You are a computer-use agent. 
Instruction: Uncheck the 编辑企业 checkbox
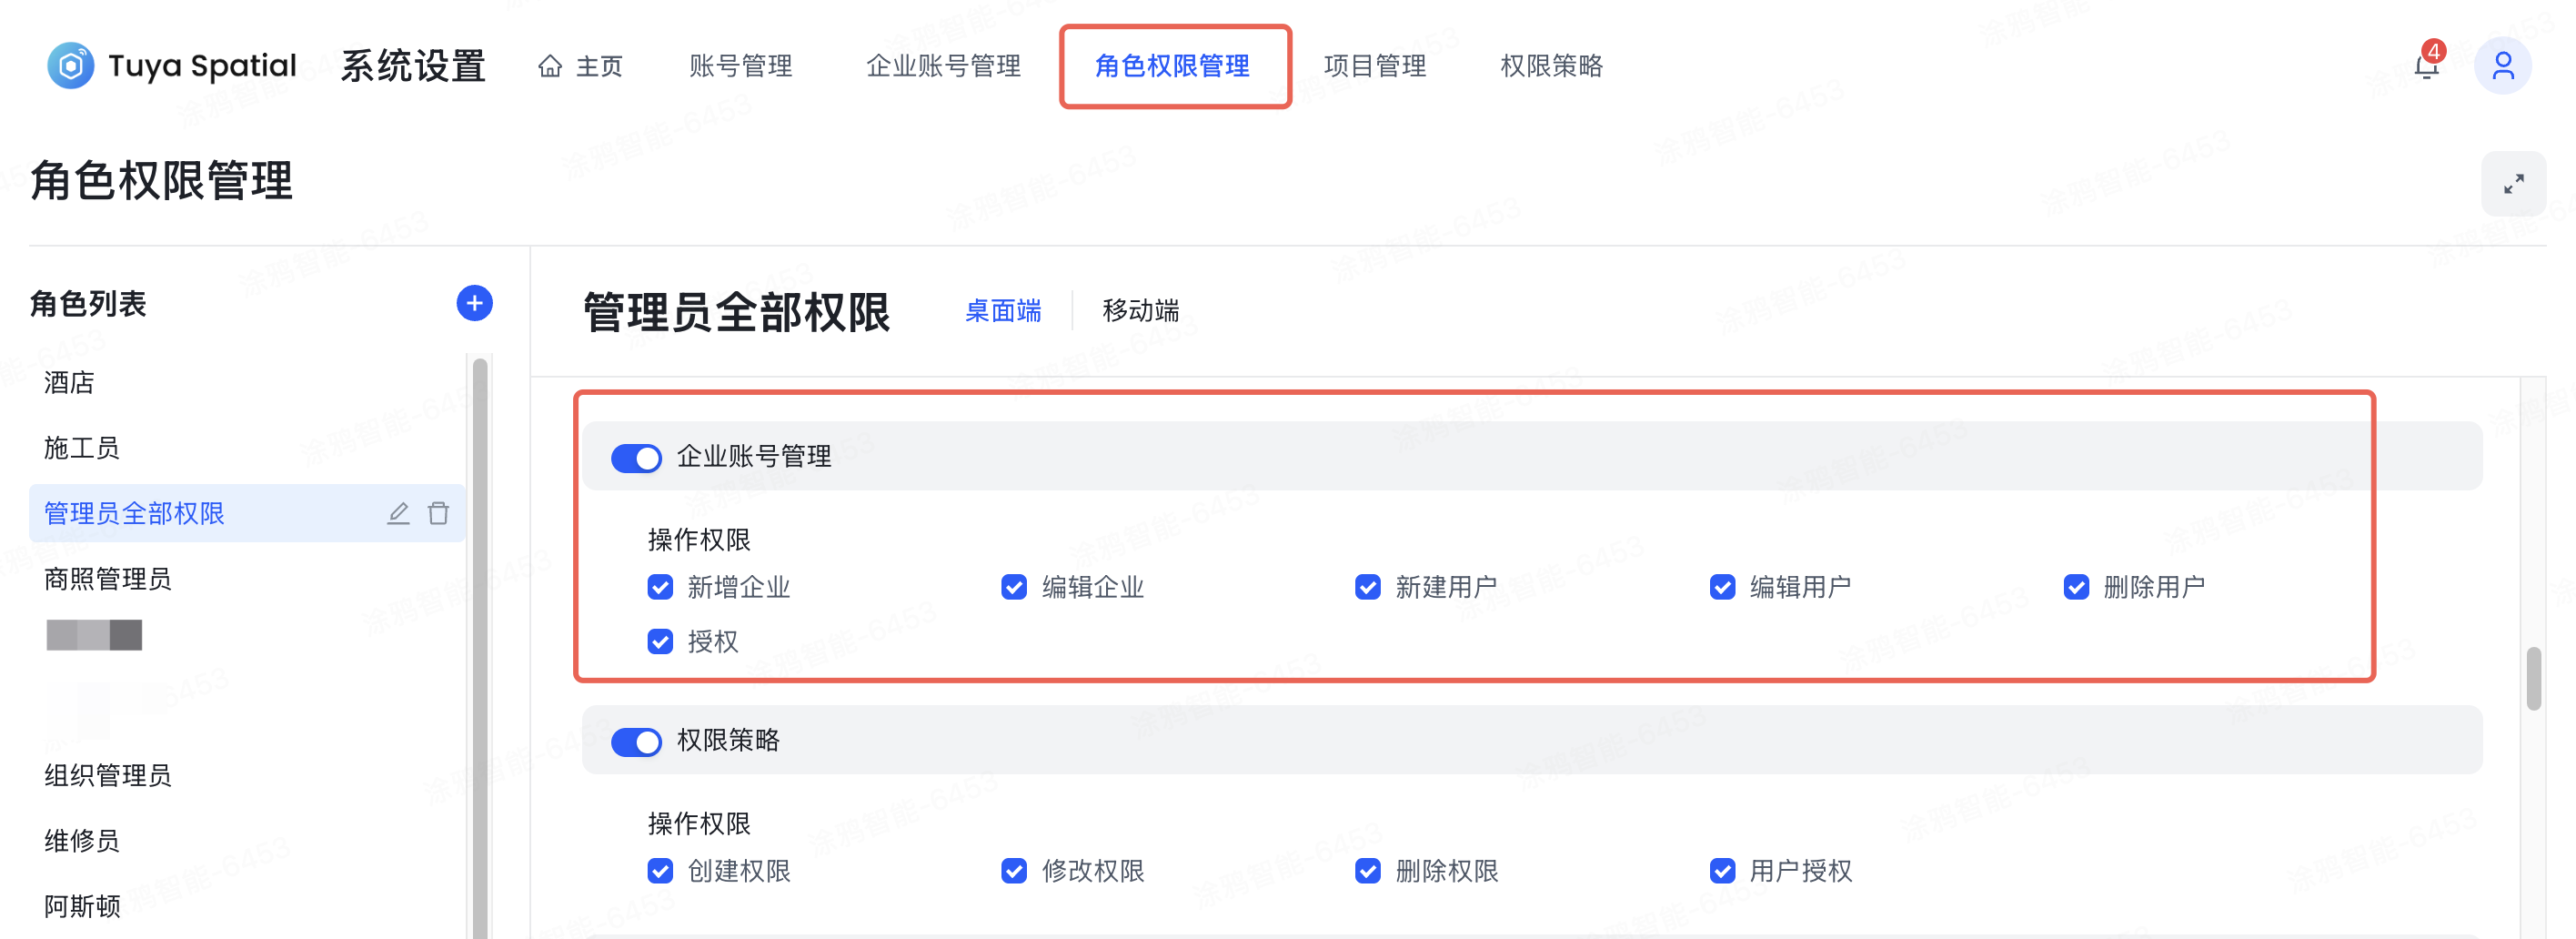(x=1013, y=587)
